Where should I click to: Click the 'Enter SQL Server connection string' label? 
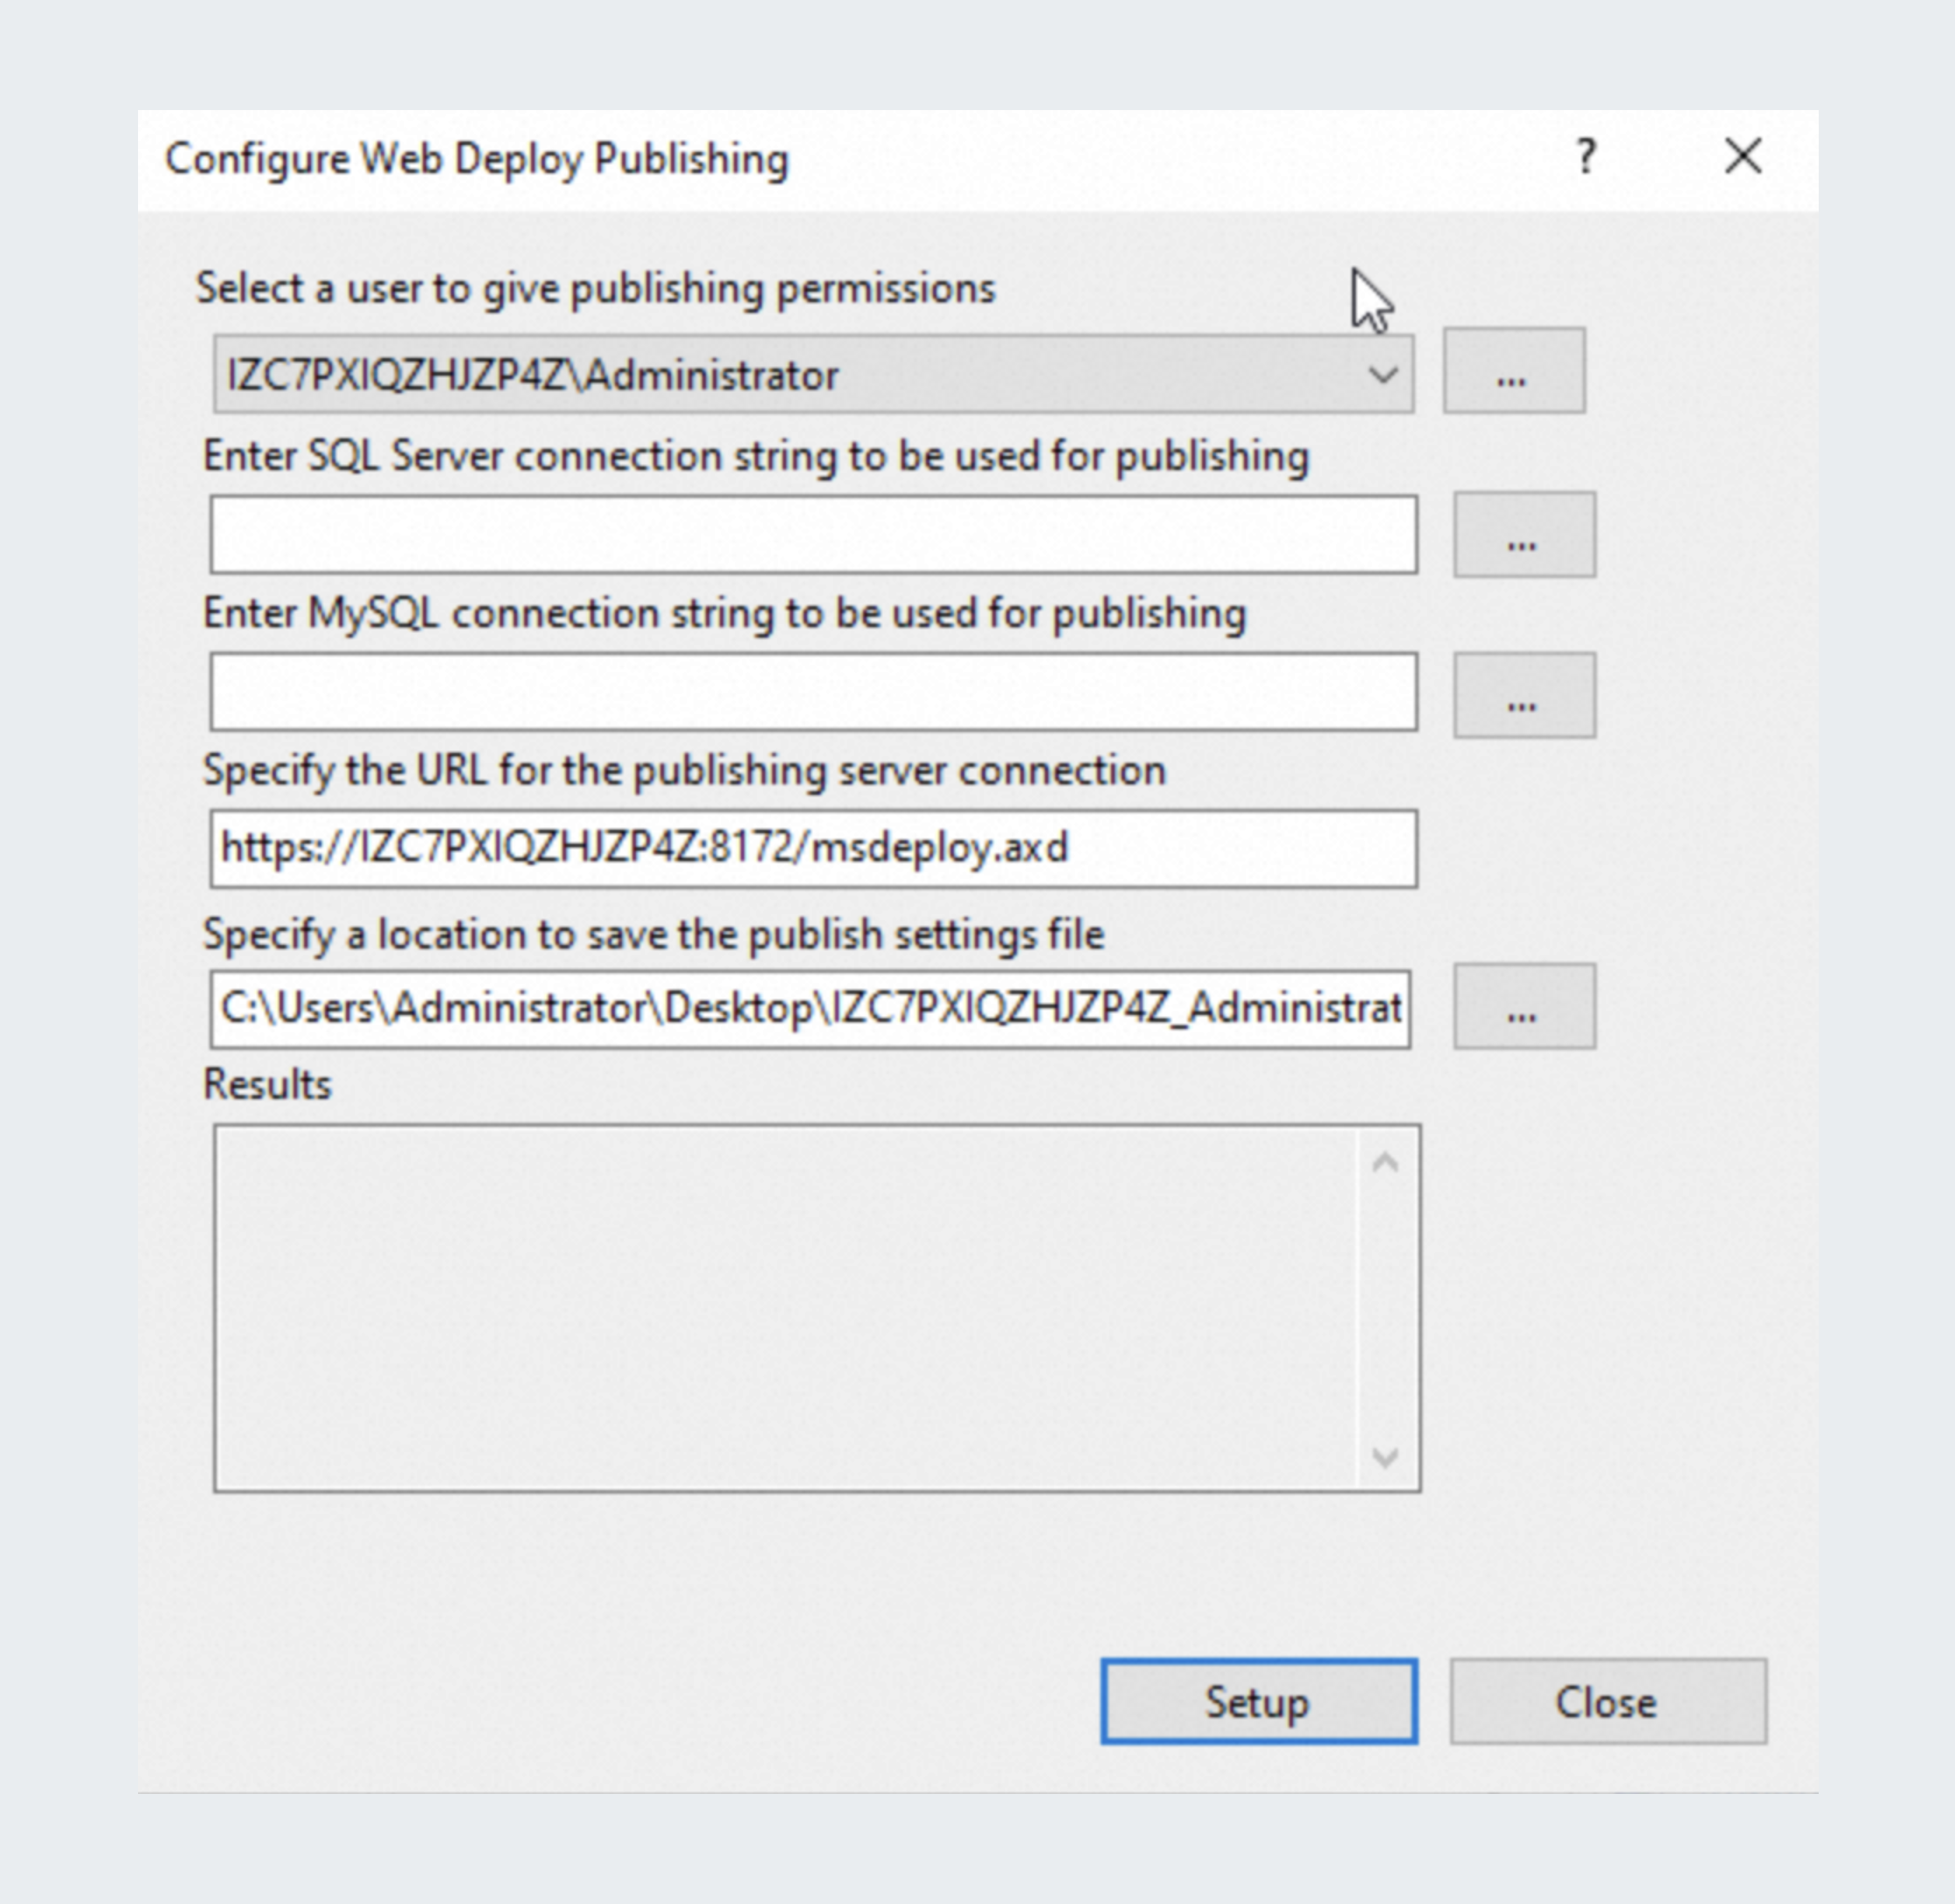(x=756, y=456)
